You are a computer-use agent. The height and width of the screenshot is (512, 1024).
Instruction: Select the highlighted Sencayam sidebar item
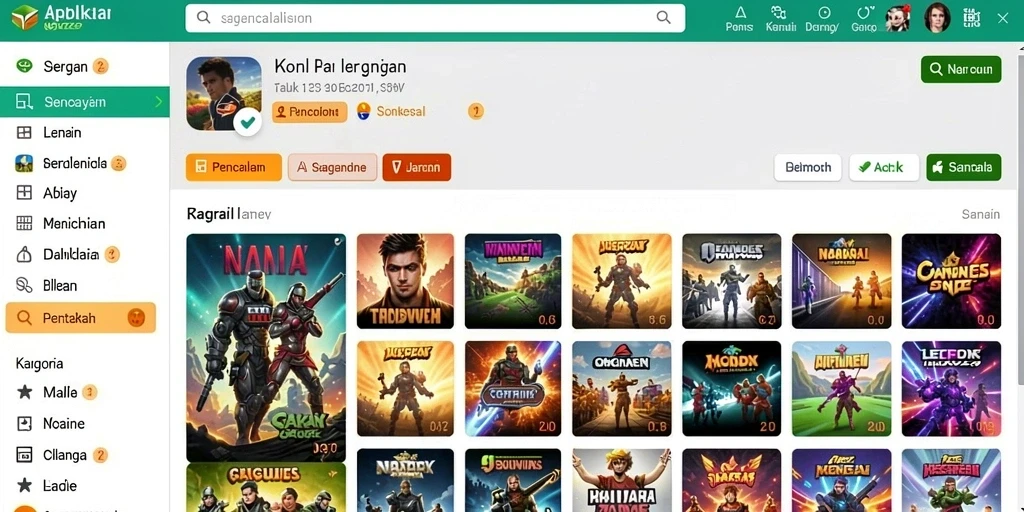pos(85,102)
